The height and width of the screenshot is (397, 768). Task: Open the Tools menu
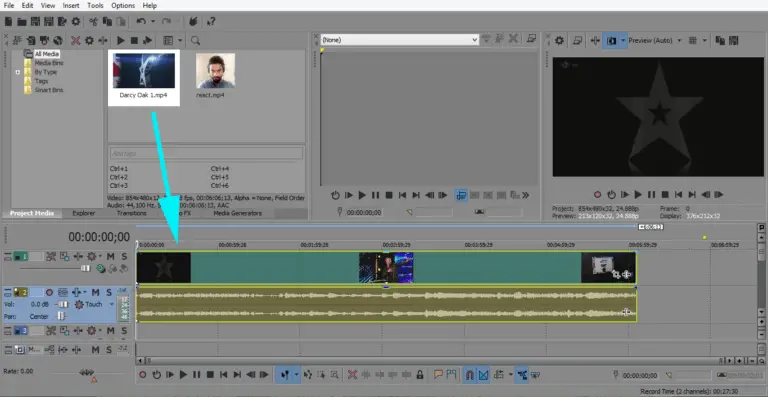point(95,5)
